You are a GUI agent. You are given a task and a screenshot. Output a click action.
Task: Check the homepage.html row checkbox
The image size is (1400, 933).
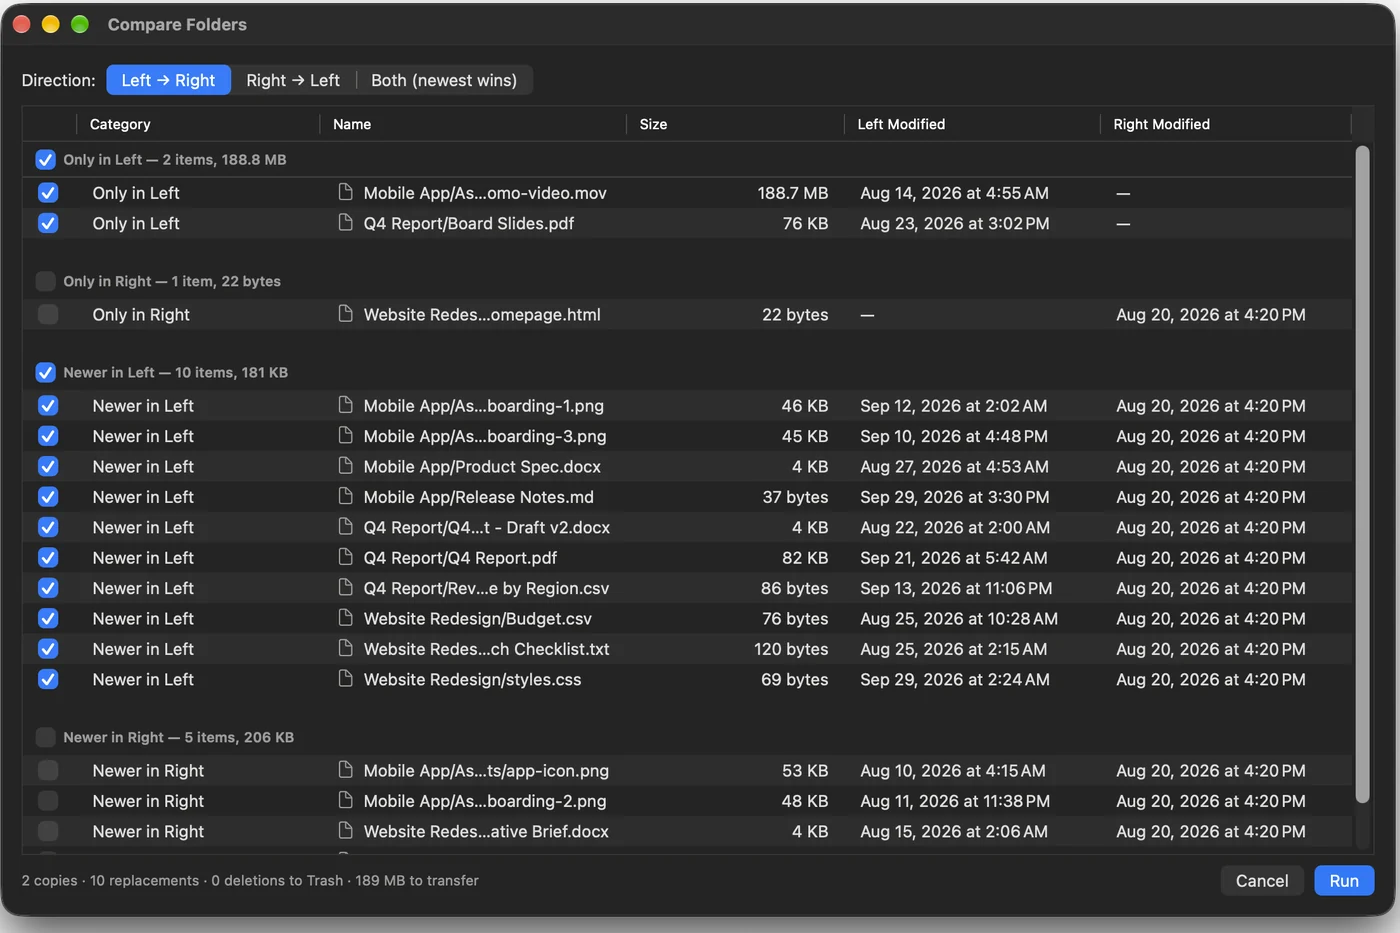coord(48,315)
